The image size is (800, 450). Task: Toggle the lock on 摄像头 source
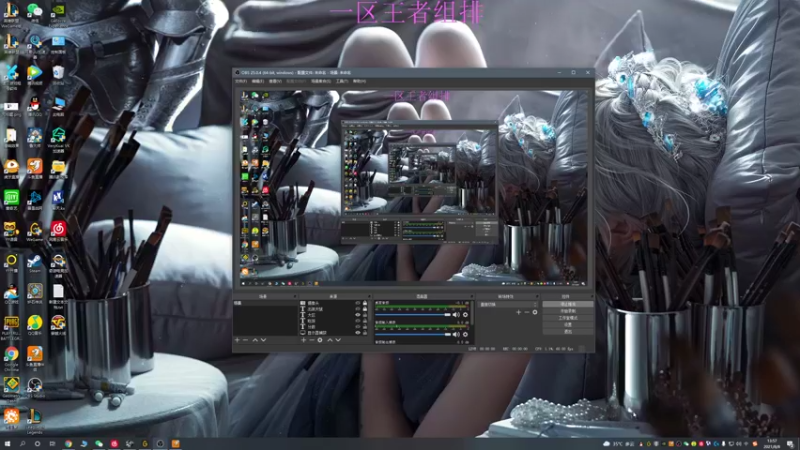tap(365, 303)
